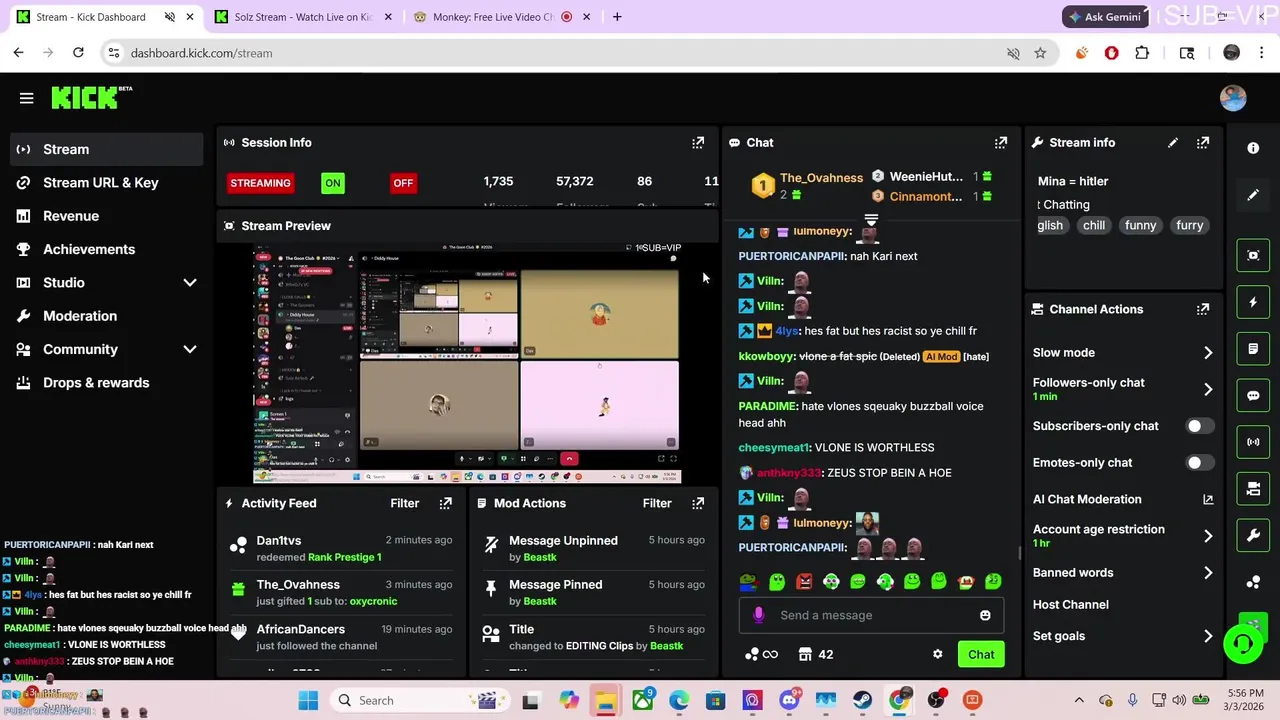The height and width of the screenshot is (720, 1280).
Task: Pop out the Stream info panel
Action: pos(1203,143)
